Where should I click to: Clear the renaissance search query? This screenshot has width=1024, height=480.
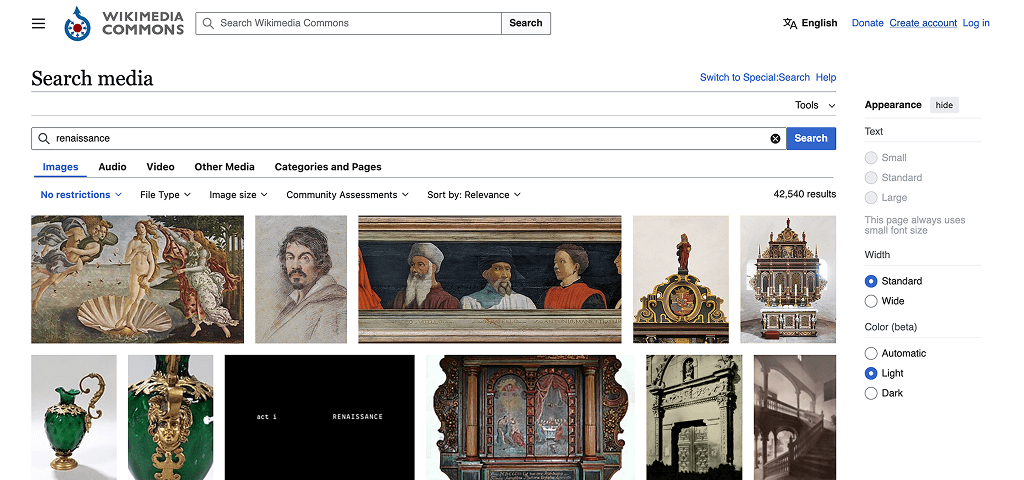coord(775,138)
